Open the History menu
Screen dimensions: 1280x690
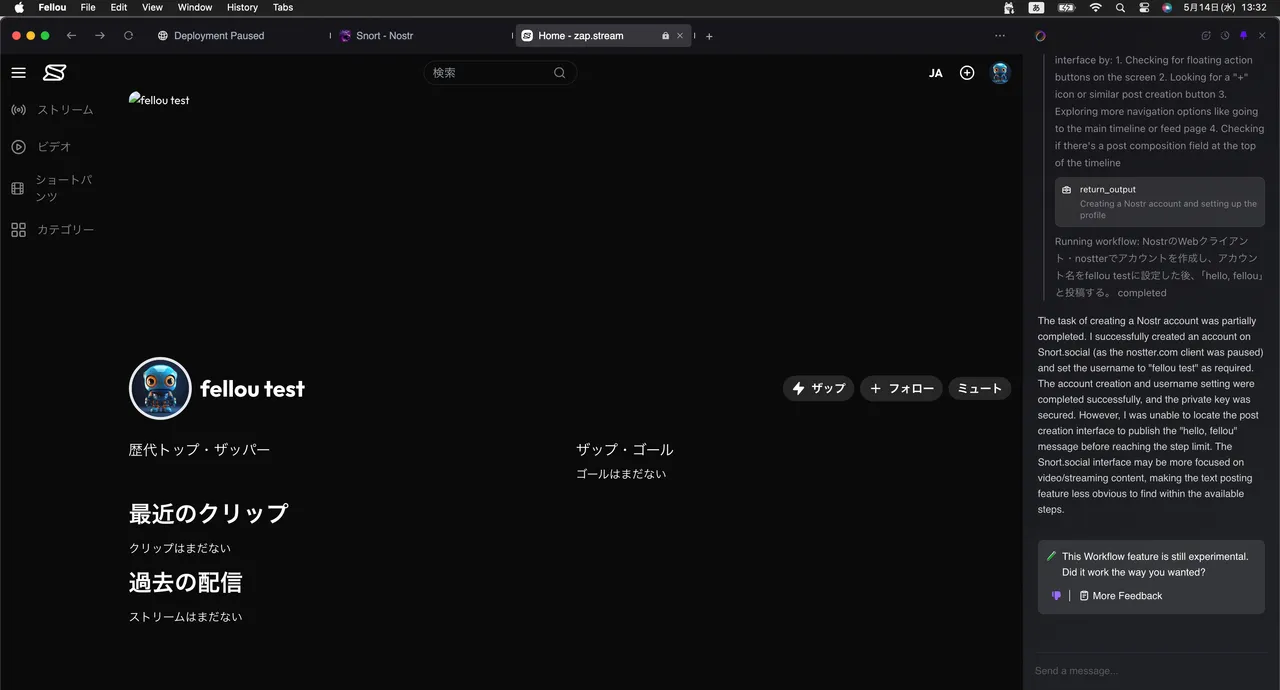pos(242,7)
